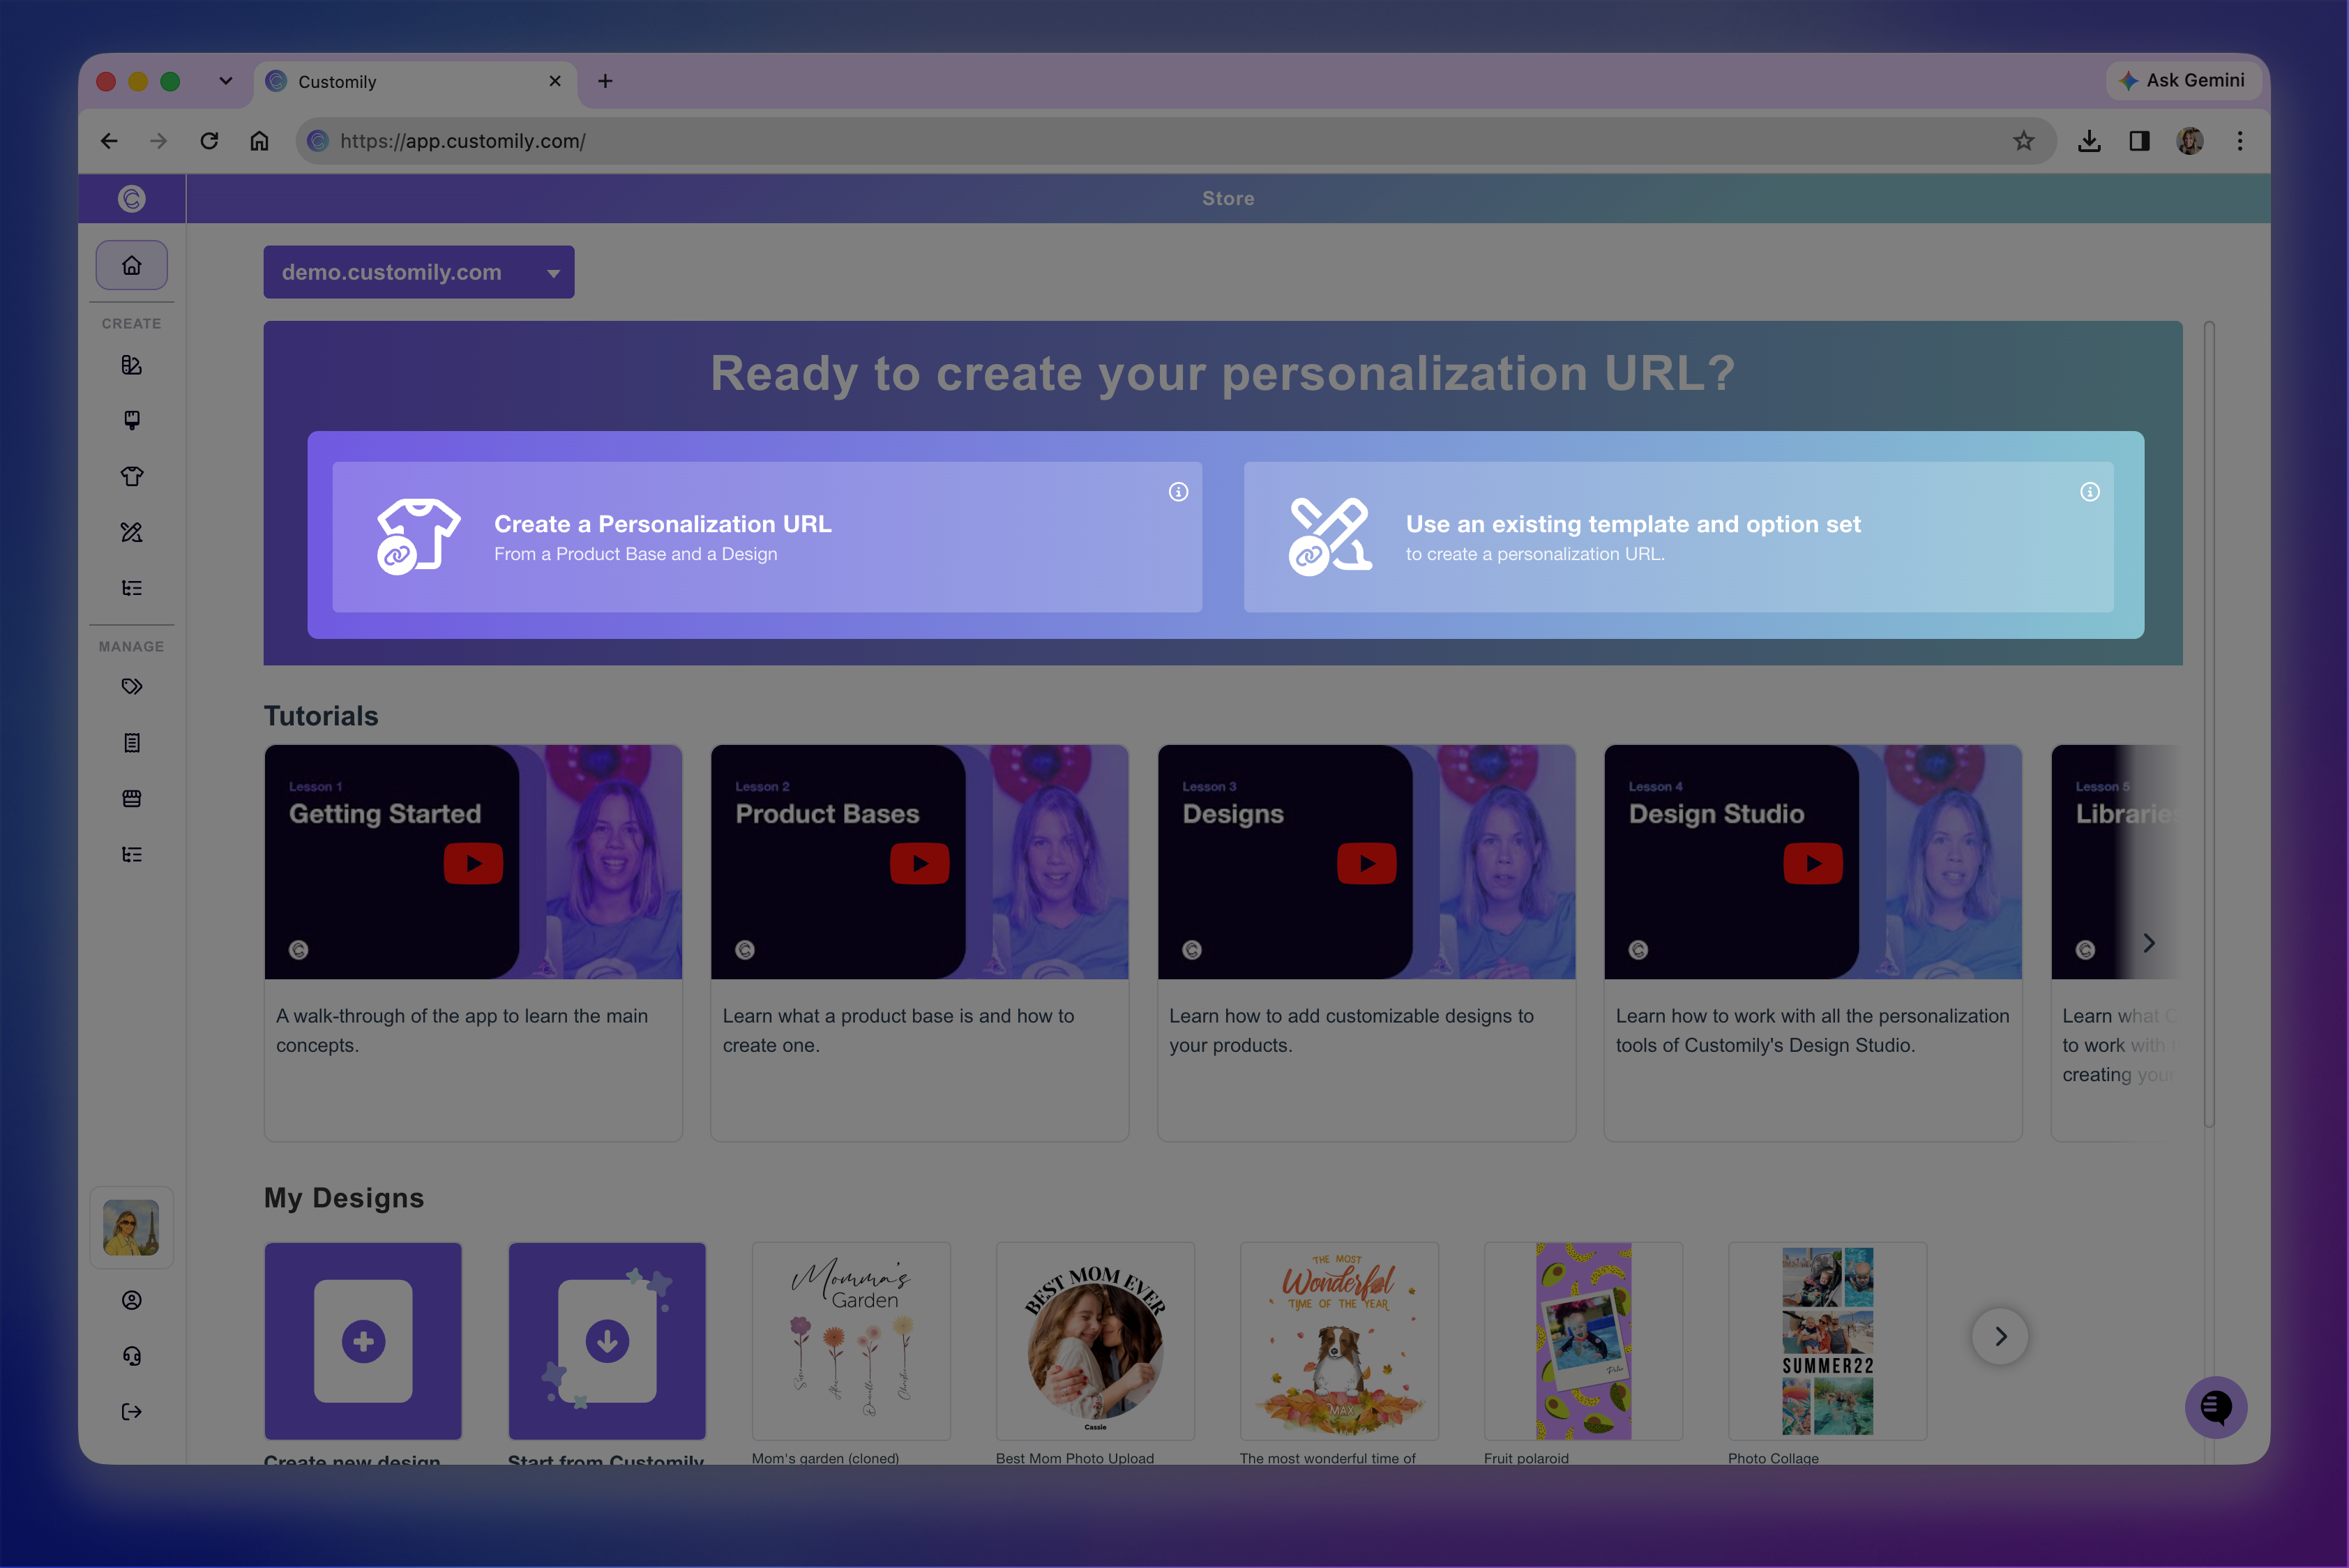Click the Start from Customily tile
Screen dimensions: 2349x1568
tap(607, 1341)
